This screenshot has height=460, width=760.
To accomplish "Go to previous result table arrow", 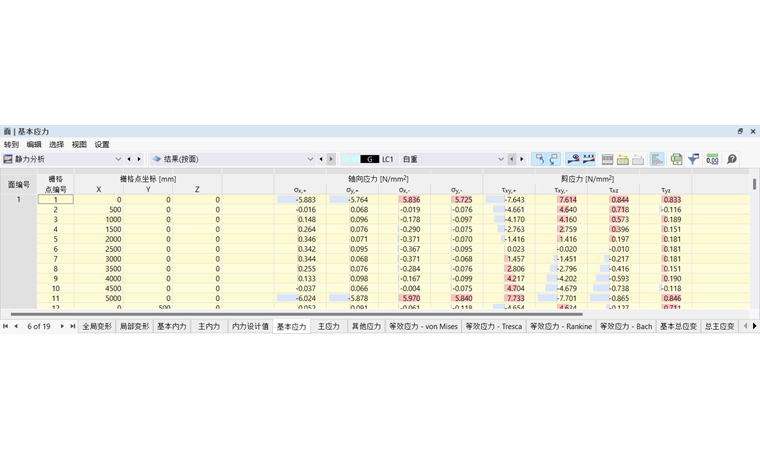I will (321, 159).
